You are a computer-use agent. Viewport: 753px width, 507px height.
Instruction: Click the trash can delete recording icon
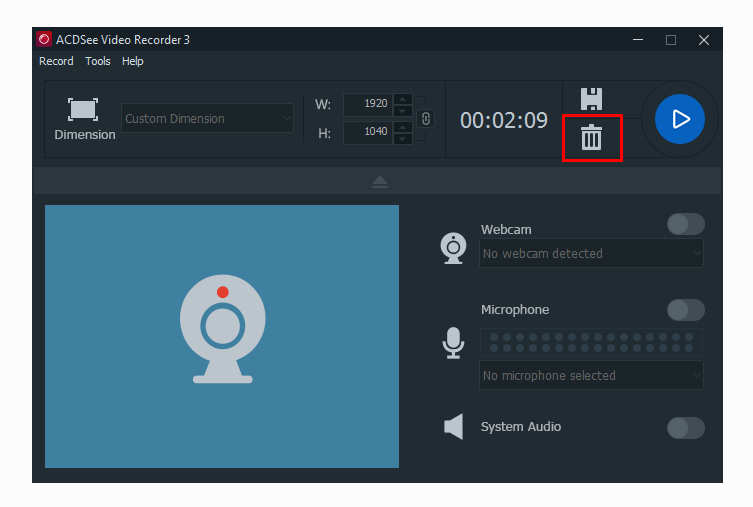[x=591, y=137]
